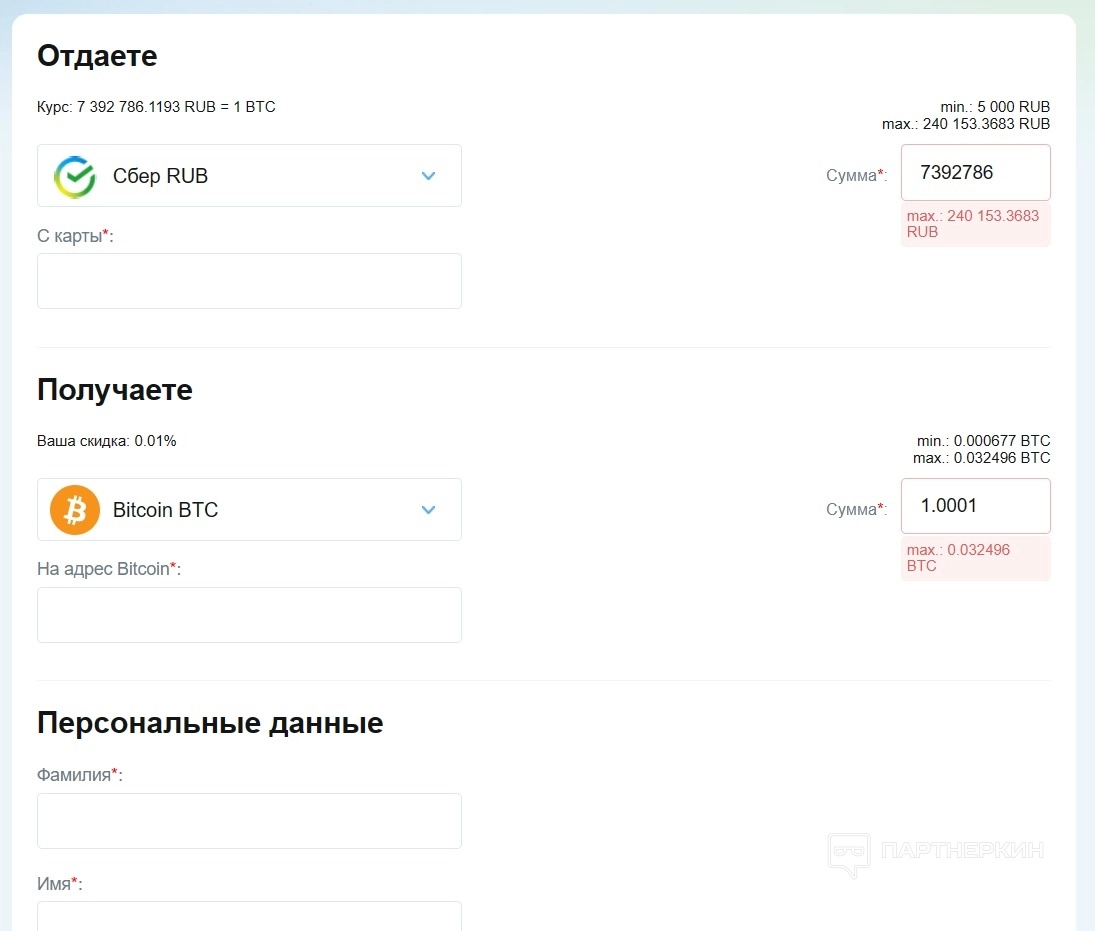Viewport: 1095px width, 931px height.
Task: Expand the Bitcoin BTC dropdown chevron
Action: coord(429,510)
